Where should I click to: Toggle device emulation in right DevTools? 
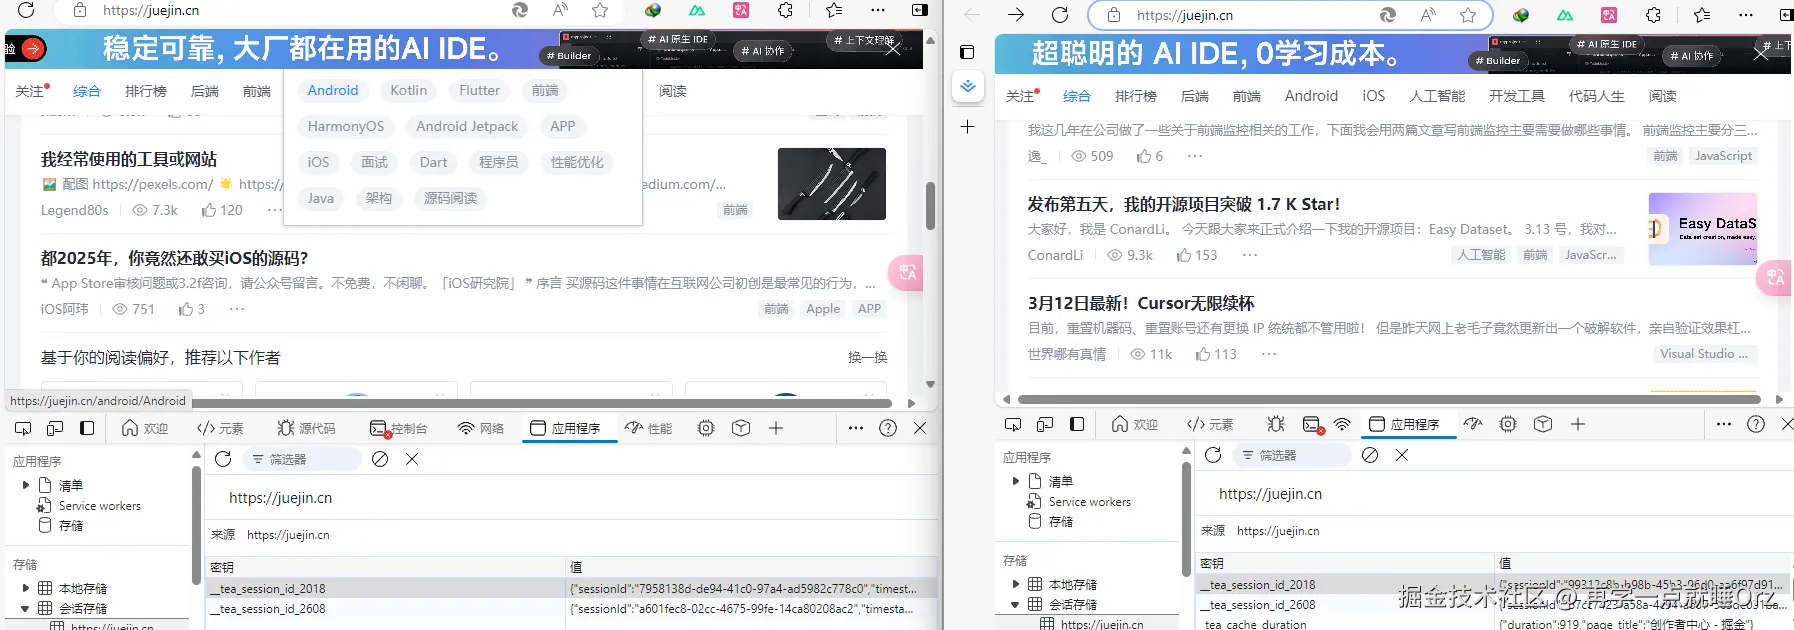(x=1045, y=424)
